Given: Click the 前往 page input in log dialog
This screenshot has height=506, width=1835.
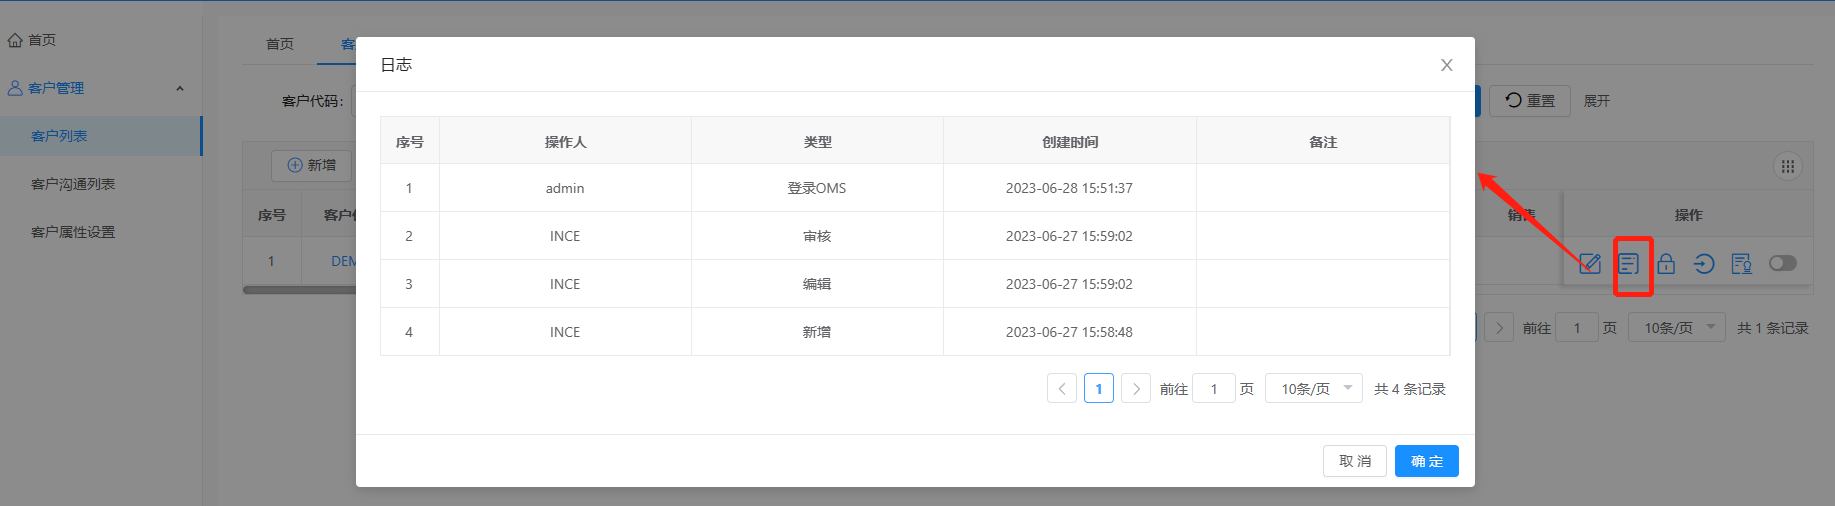Looking at the screenshot, I should click(x=1214, y=388).
